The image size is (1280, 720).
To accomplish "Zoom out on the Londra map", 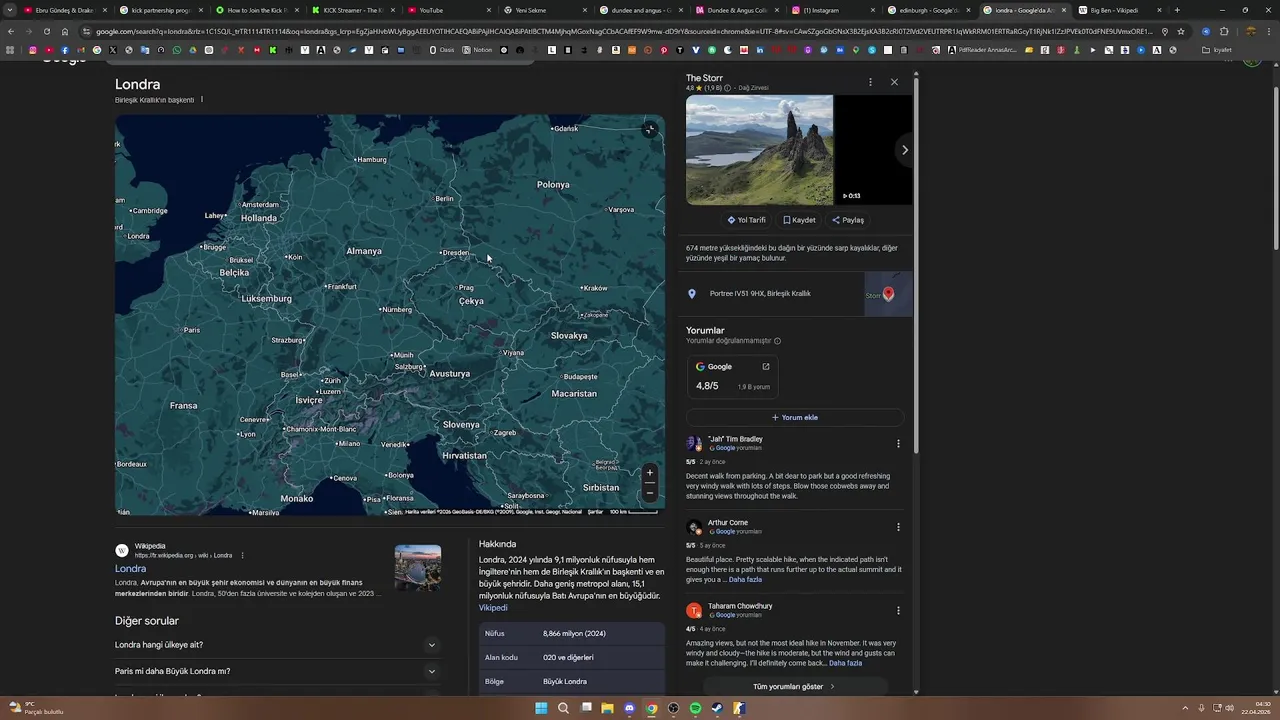I will (x=649, y=491).
